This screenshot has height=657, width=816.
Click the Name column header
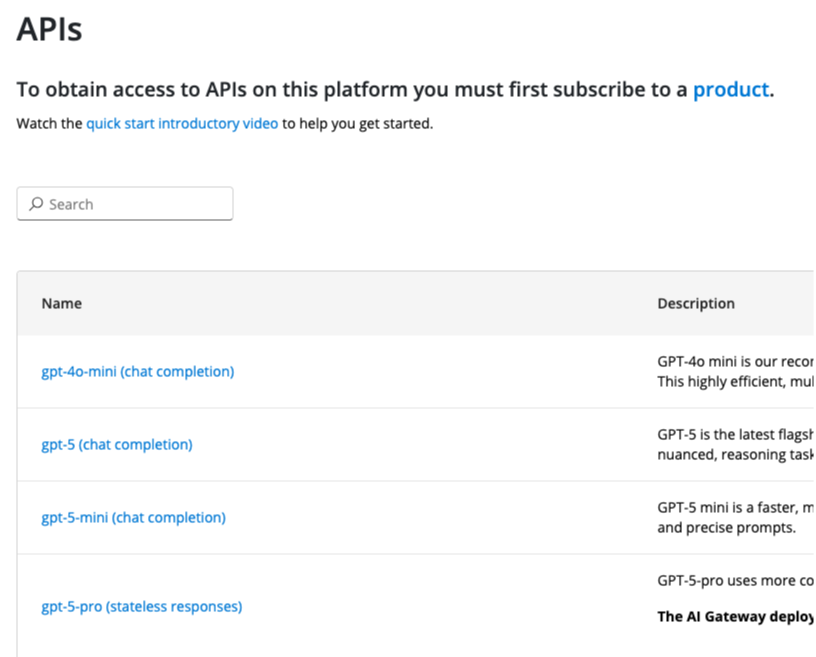tap(62, 303)
